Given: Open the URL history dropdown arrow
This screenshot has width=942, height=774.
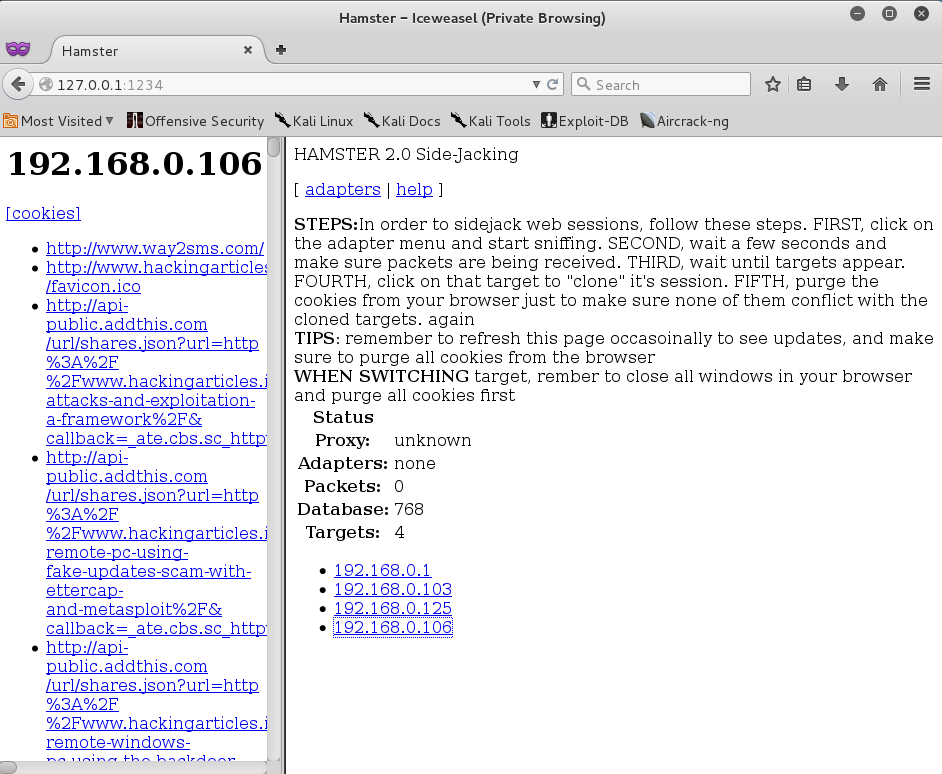Looking at the screenshot, I should coord(536,85).
